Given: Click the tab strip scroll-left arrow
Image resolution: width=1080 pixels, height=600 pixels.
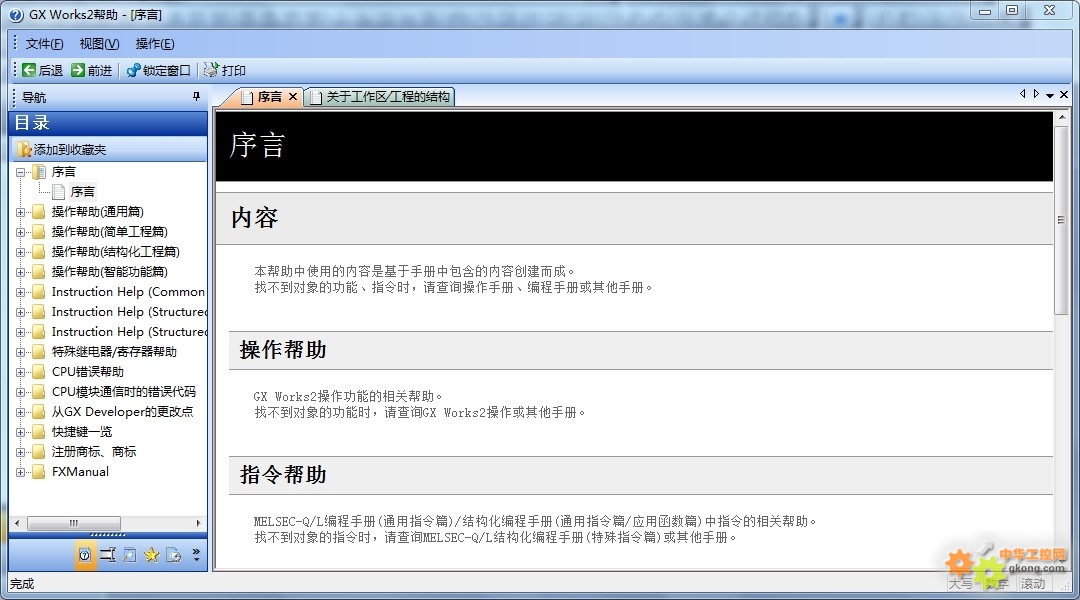Looking at the screenshot, I should pos(1022,94).
